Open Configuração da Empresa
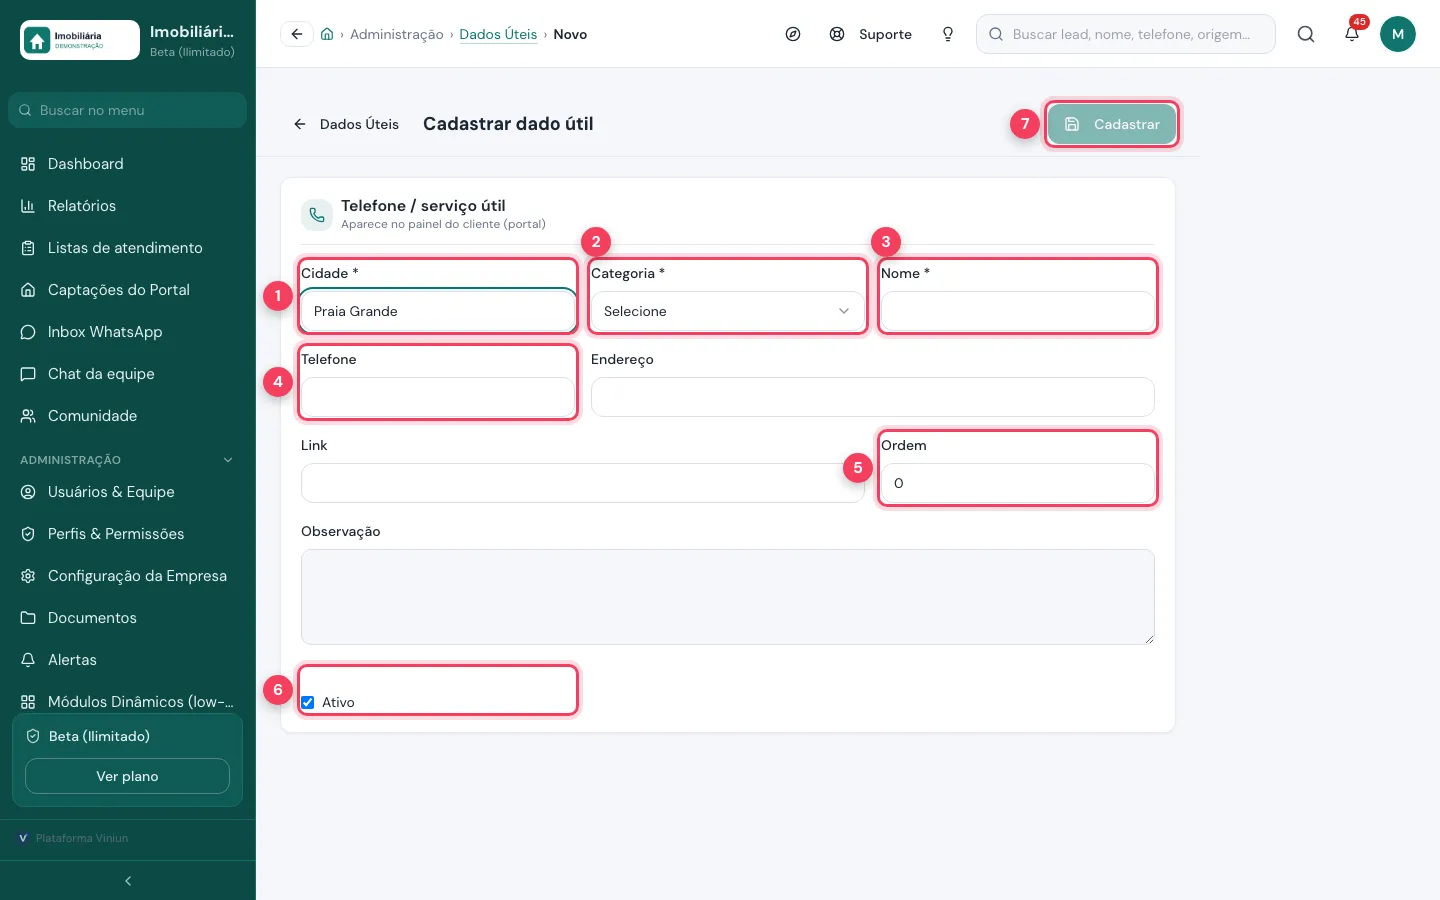The image size is (1440, 900). [128, 576]
